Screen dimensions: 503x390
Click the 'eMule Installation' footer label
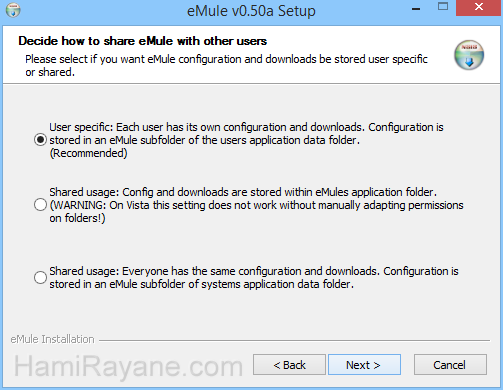(52, 339)
